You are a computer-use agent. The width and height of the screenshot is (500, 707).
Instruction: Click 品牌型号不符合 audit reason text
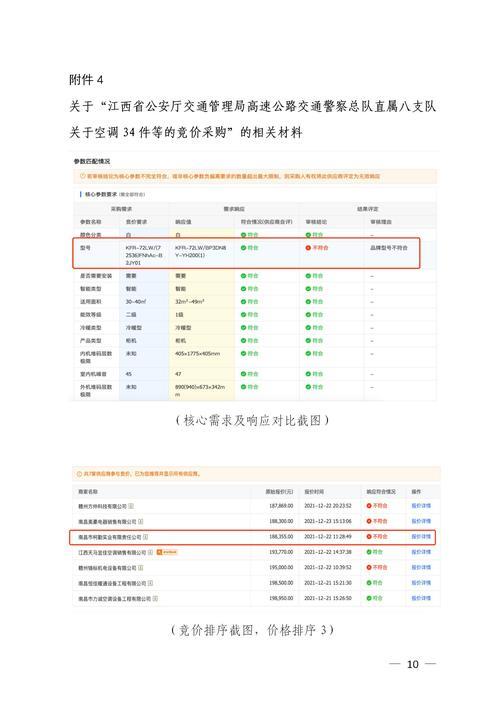tap(389, 248)
